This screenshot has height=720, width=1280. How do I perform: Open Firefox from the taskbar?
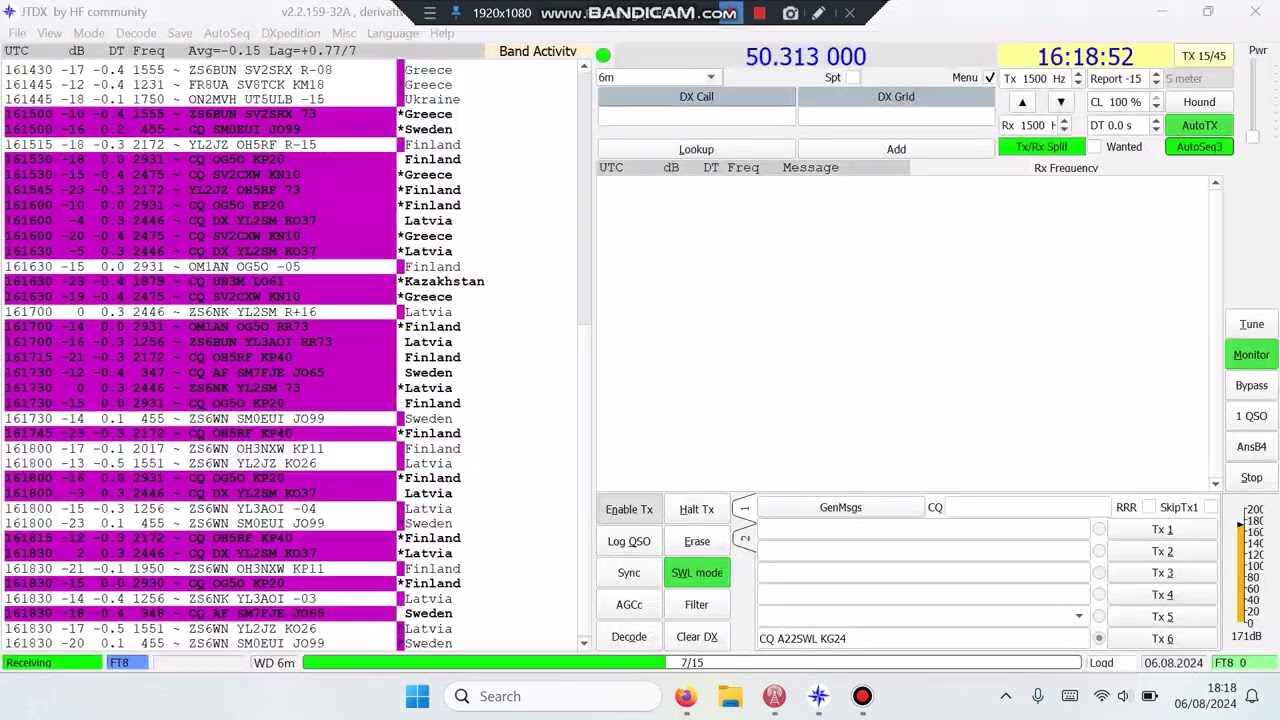pos(685,696)
